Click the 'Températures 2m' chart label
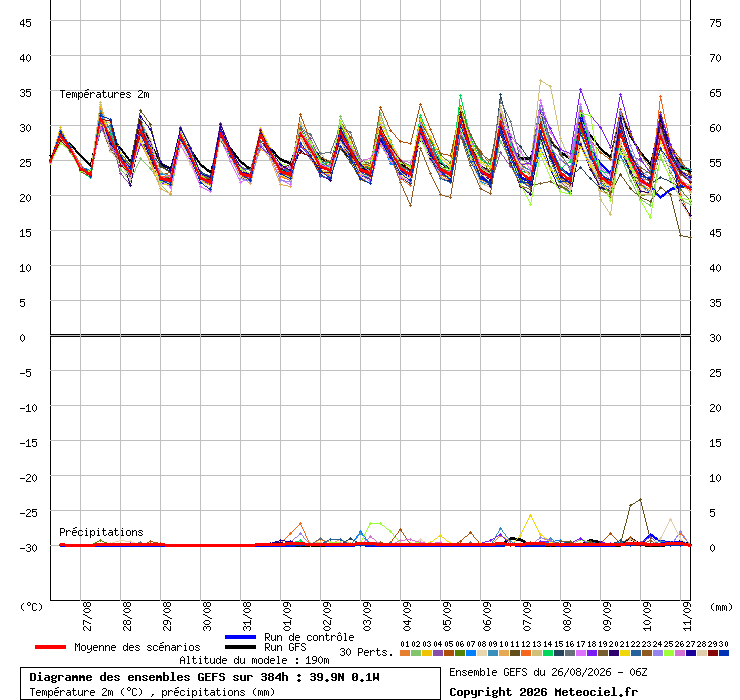740x700 pixels. [104, 94]
